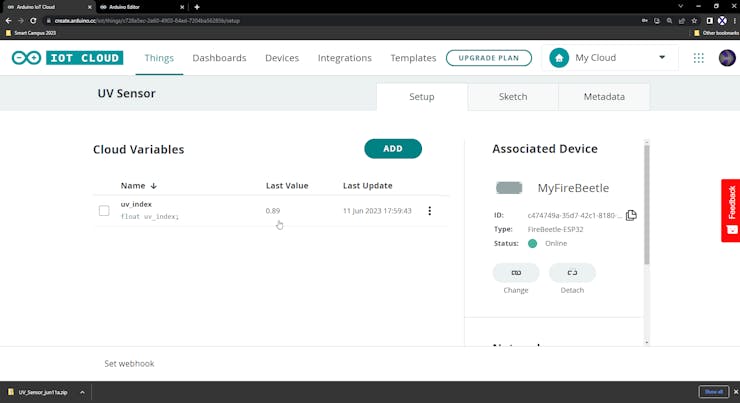Click the Change device button

point(516,273)
